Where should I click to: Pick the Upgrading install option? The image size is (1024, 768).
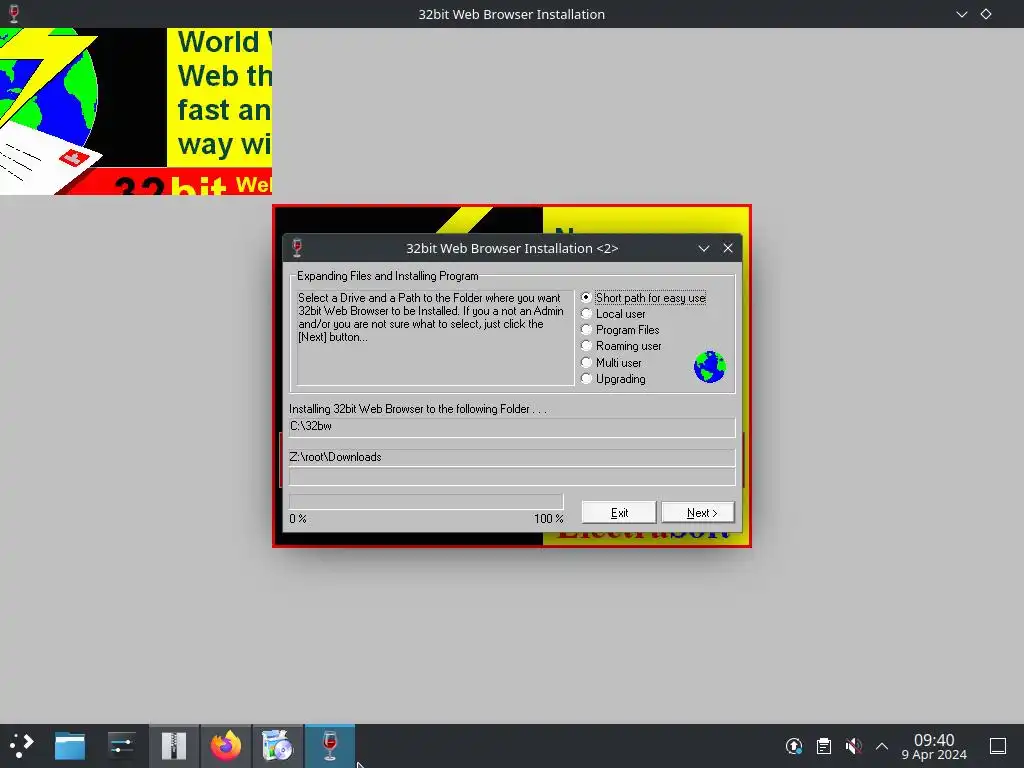tap(613, 379)
